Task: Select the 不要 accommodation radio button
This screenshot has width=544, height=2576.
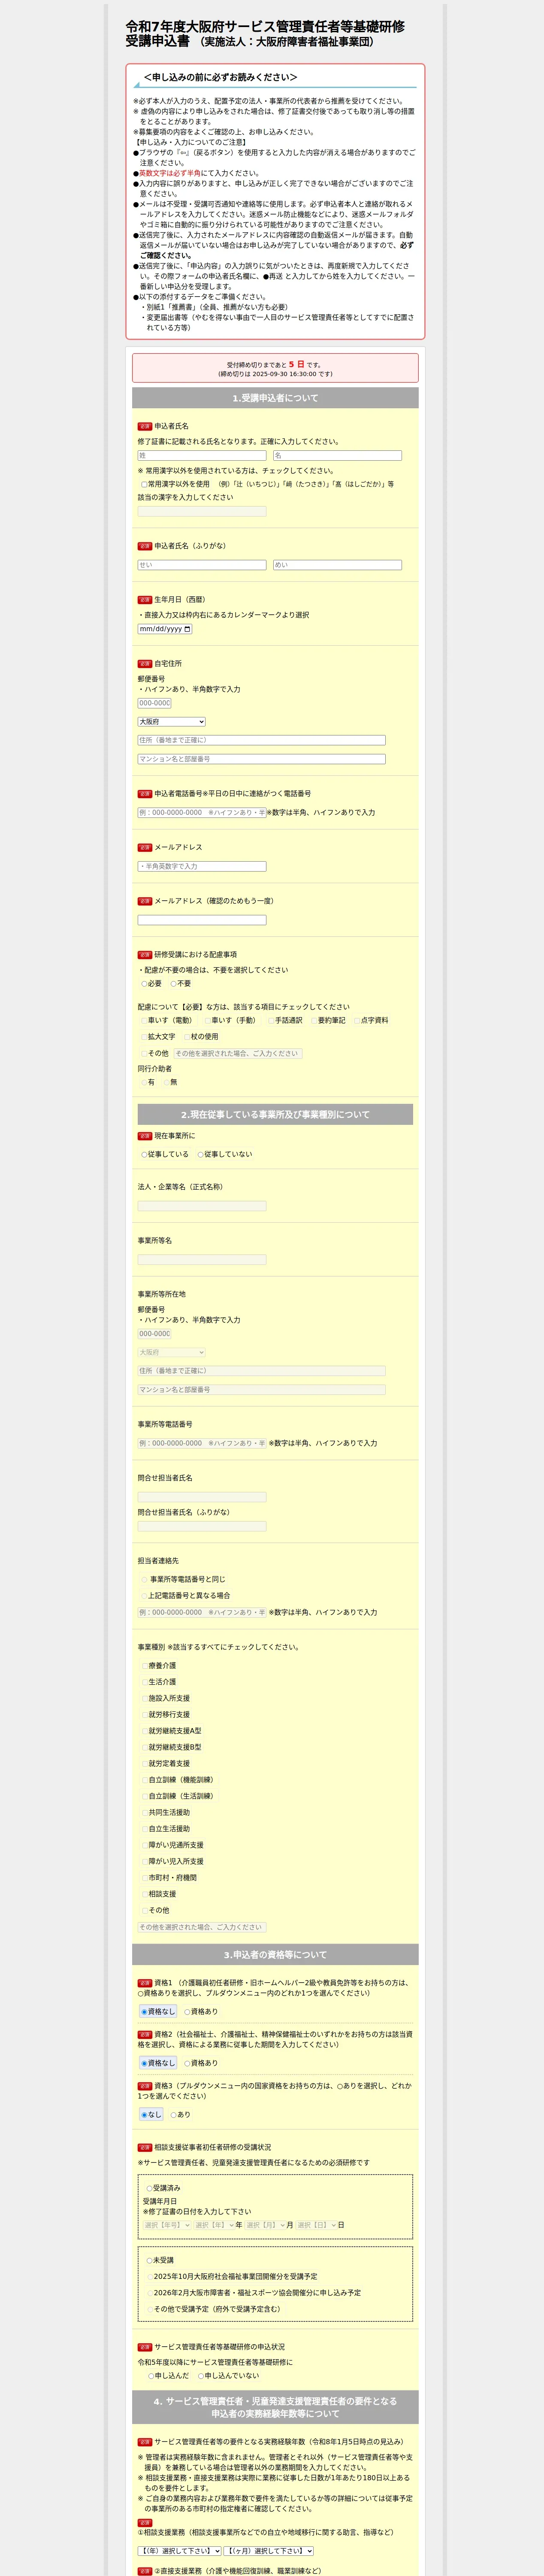Action: pyautogui.click(x=174, y=984)
